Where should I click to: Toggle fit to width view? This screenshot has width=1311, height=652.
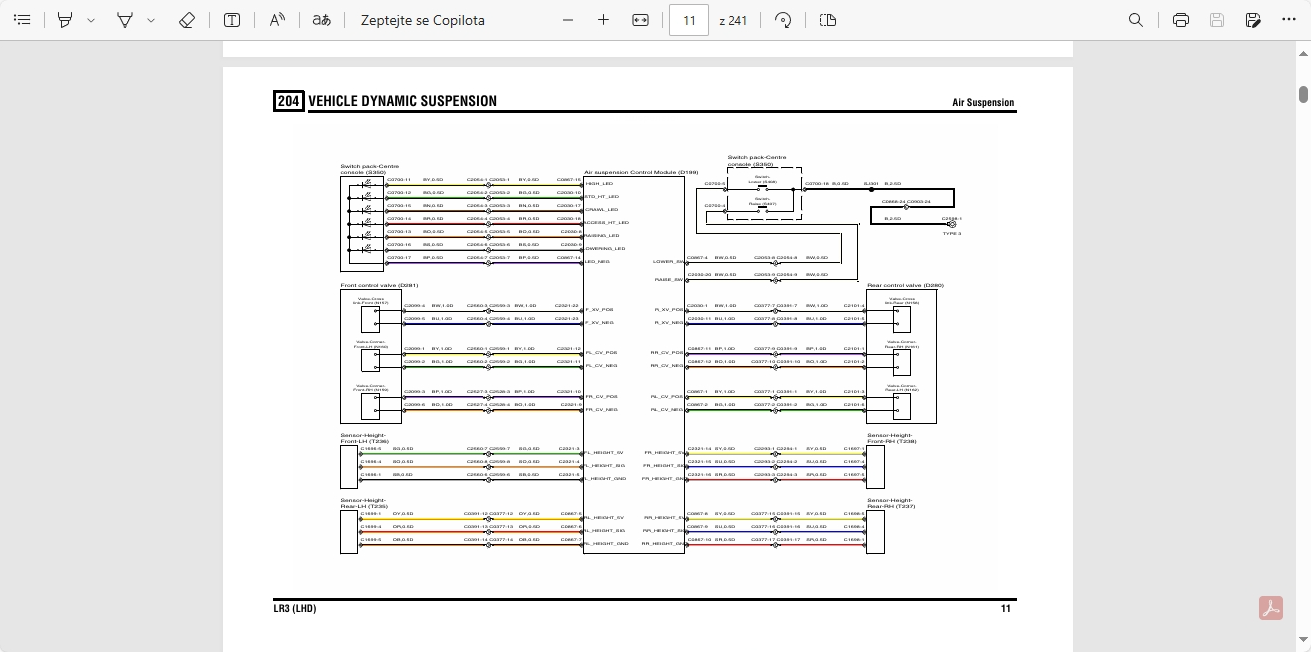[x=641, y=20]
